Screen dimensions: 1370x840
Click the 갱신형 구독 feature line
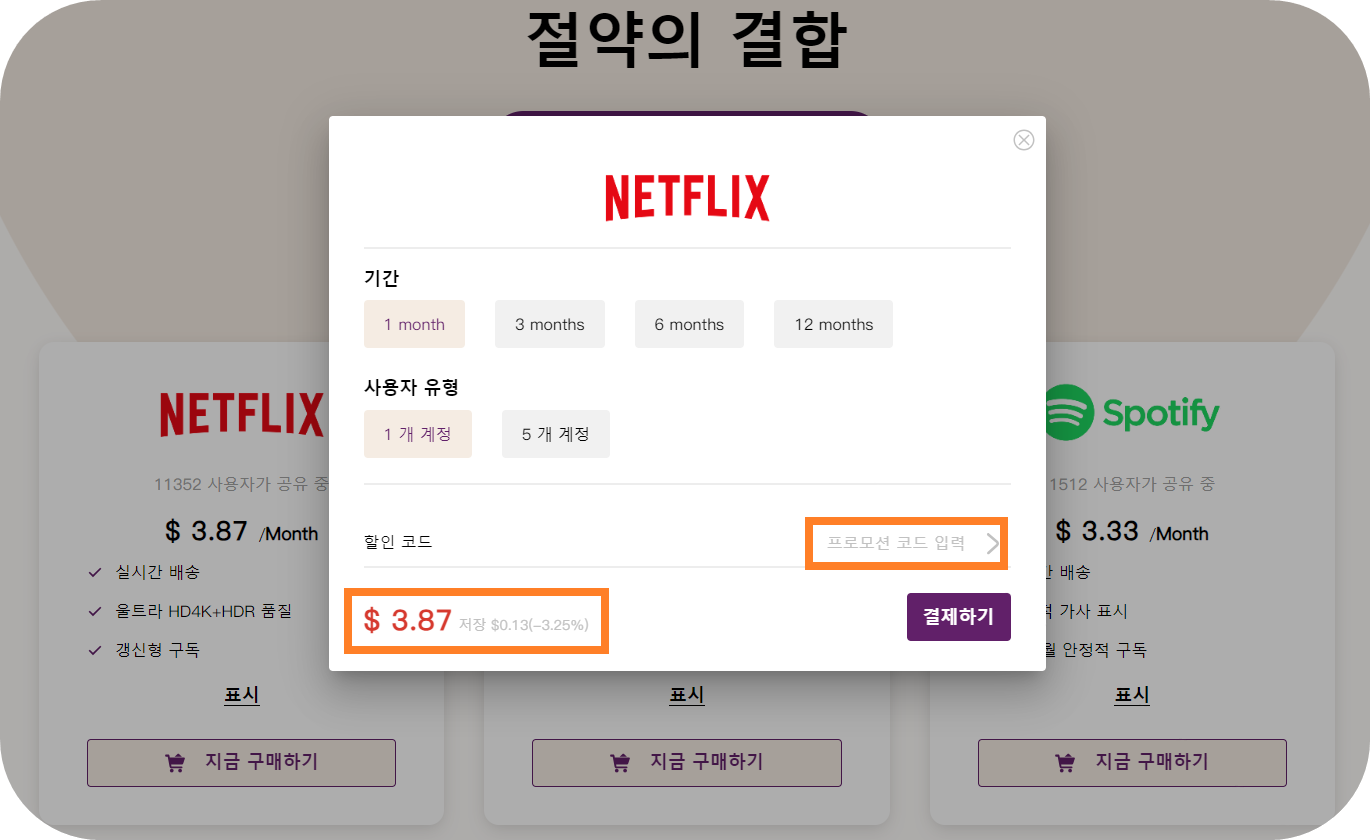pyautogui.click(x=157, y=650)
